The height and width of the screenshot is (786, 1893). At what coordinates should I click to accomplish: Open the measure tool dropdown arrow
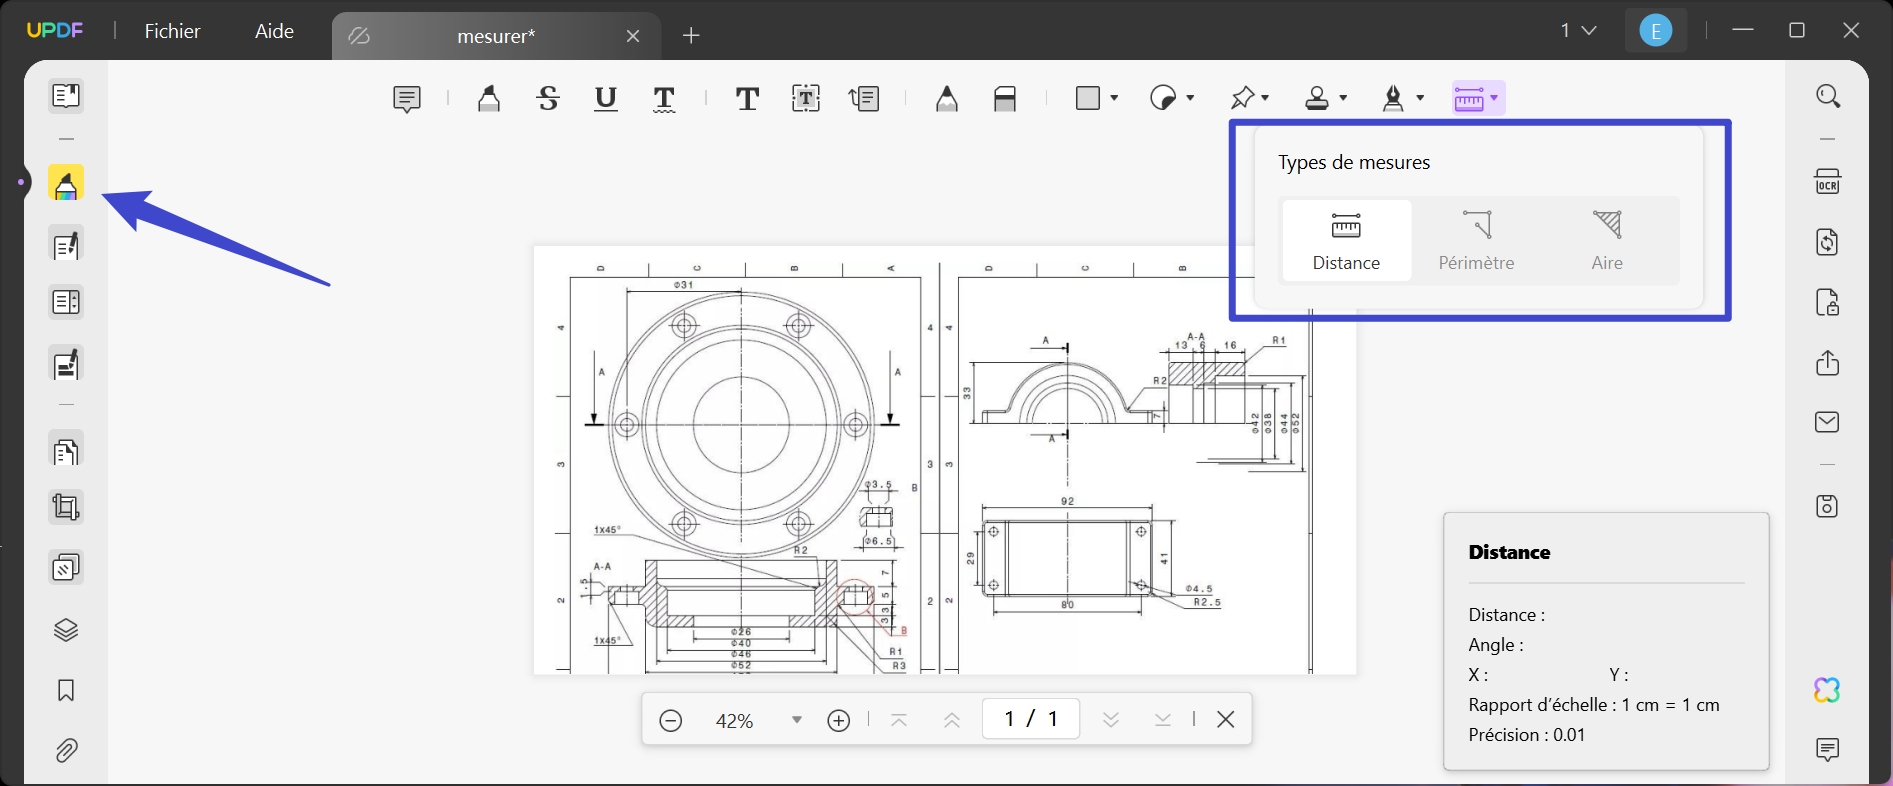(x=1494, y=98)
